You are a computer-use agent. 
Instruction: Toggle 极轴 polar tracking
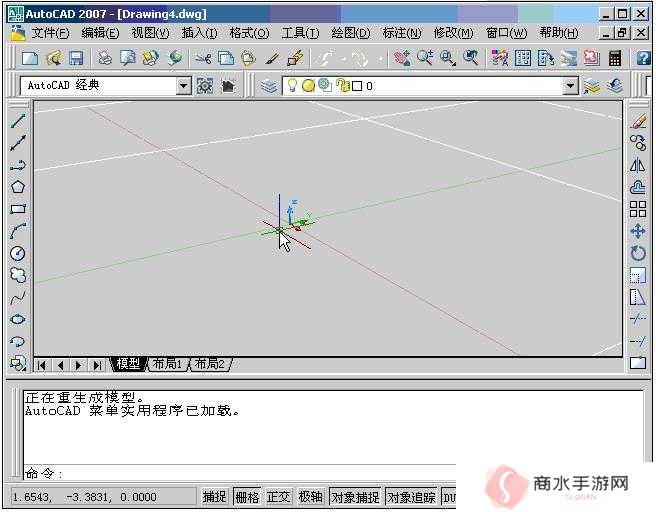coord(310,497)
